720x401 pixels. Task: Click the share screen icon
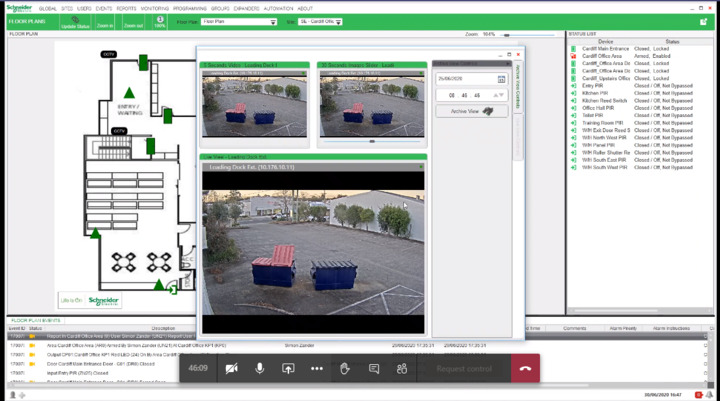(x=288, y=368)
